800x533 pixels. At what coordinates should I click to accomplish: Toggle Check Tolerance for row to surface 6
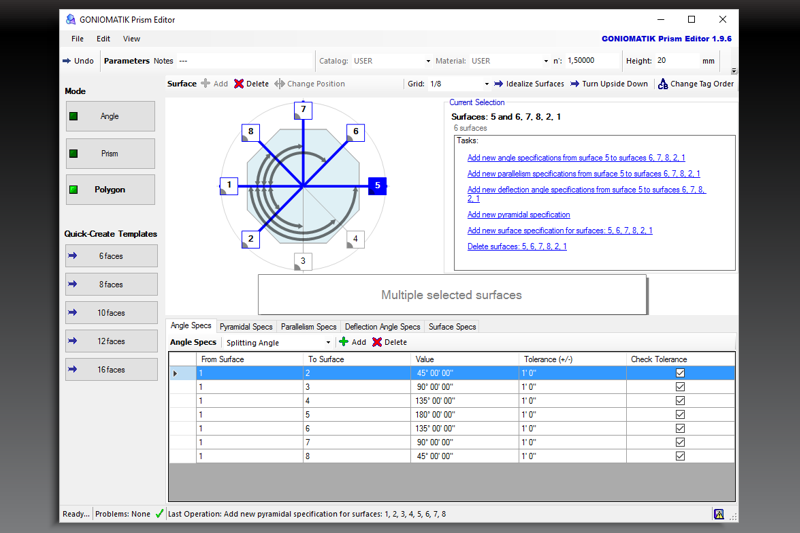click(x=680, y=428)
